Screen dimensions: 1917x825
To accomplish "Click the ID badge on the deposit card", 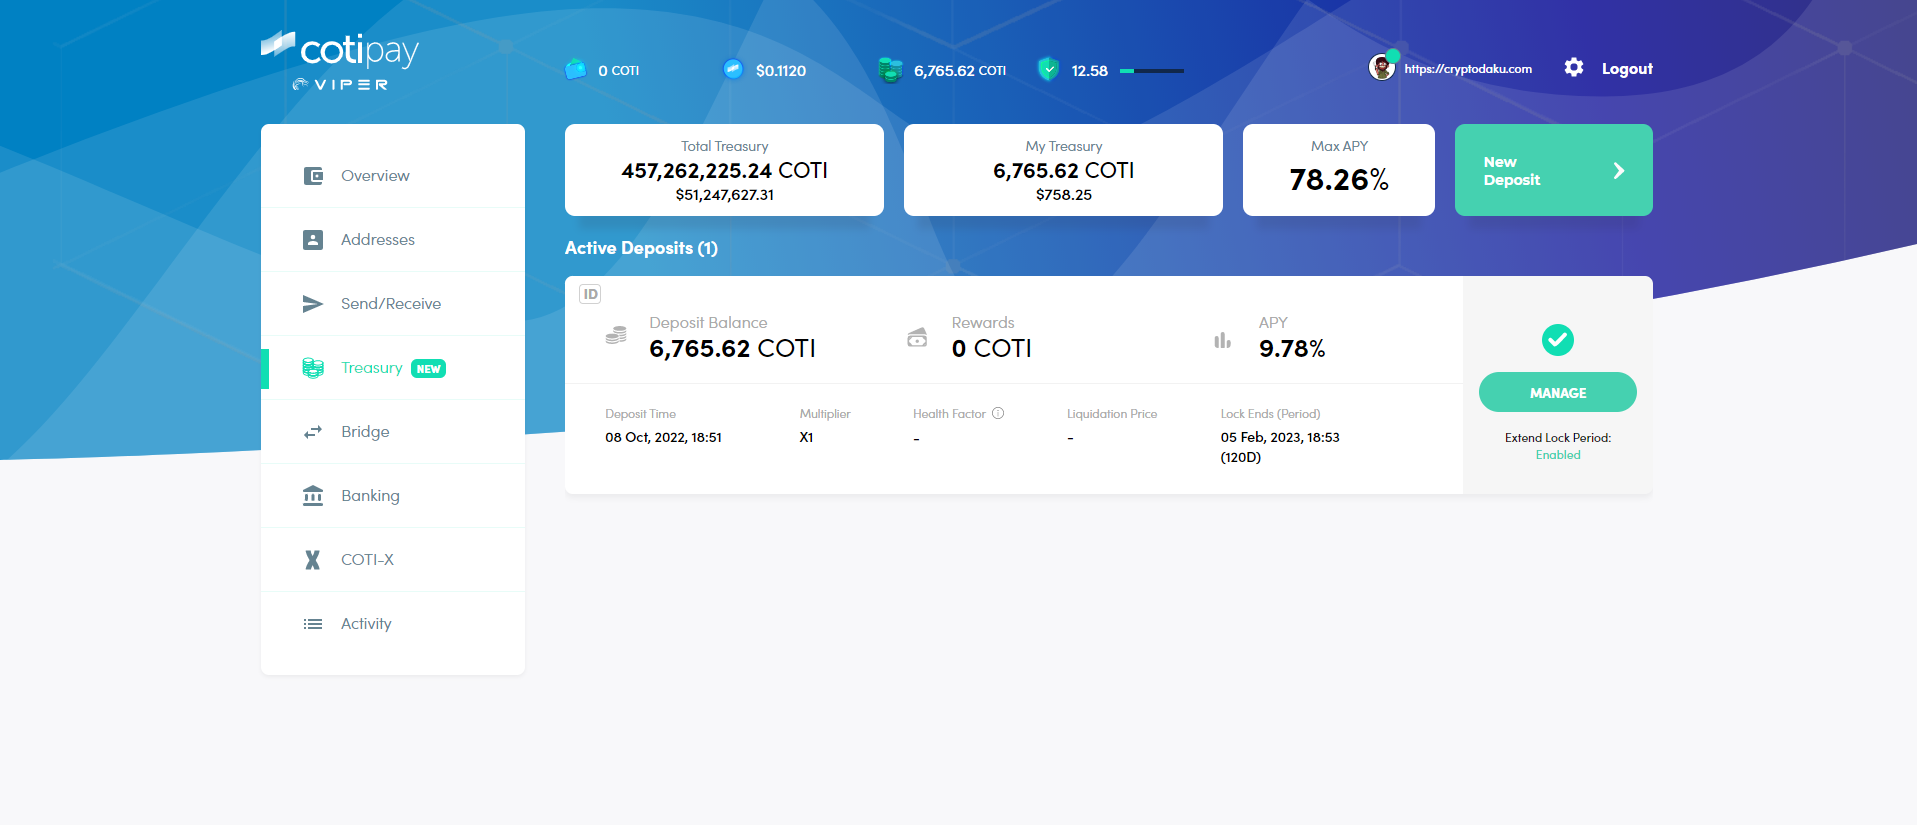I will pos(590,294).
